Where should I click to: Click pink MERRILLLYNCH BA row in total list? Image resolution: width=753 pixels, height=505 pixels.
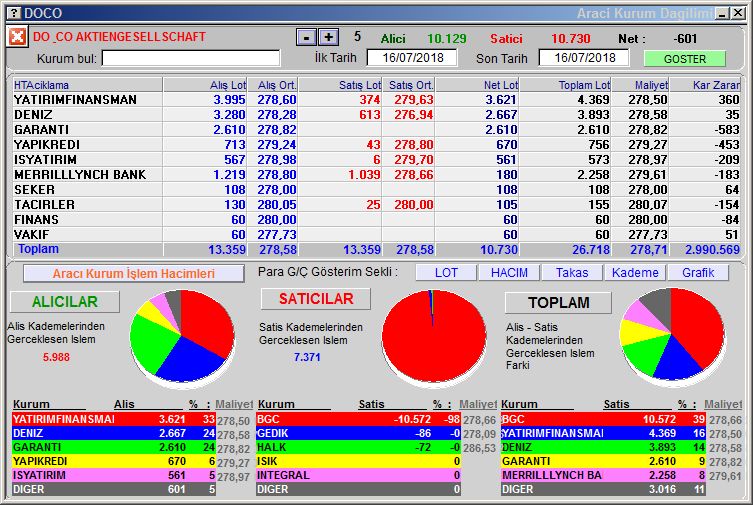coord(603,475)
